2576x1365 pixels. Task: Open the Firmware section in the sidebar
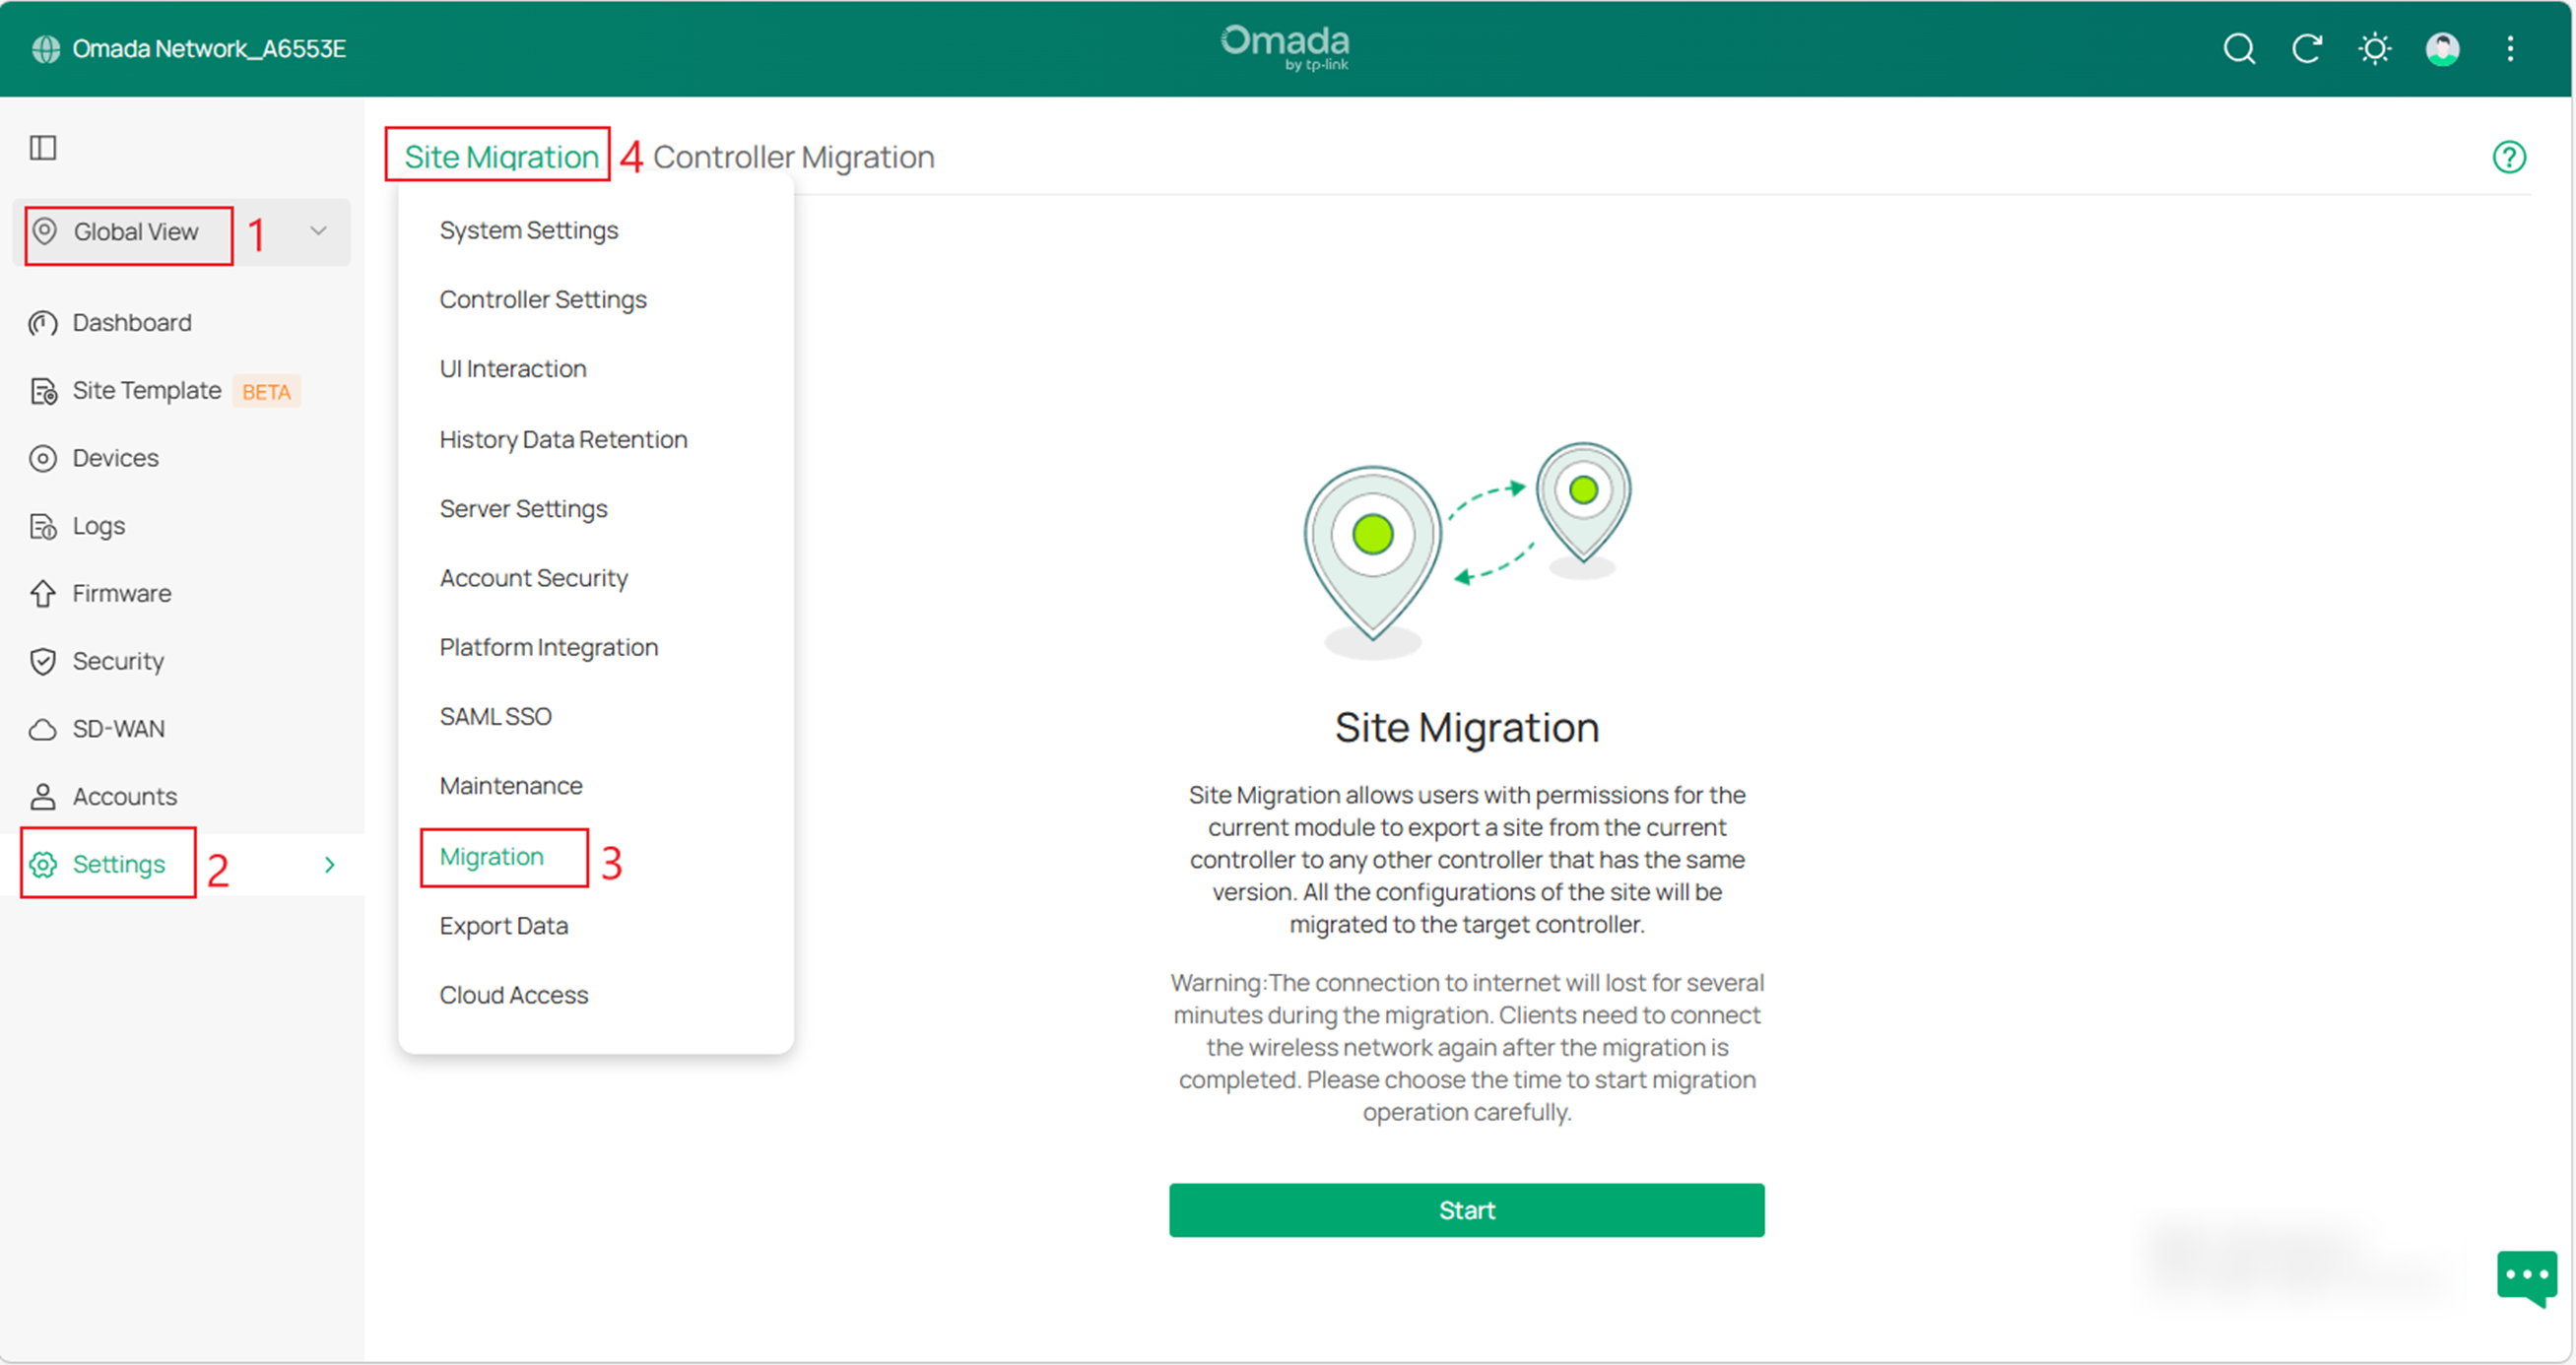coord(122,592)
